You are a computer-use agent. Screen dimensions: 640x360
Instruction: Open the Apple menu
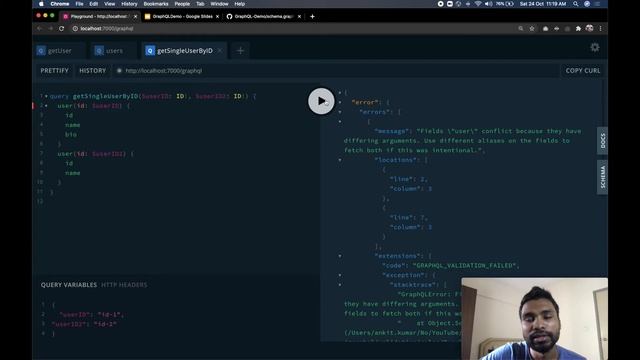coord(41,4)
